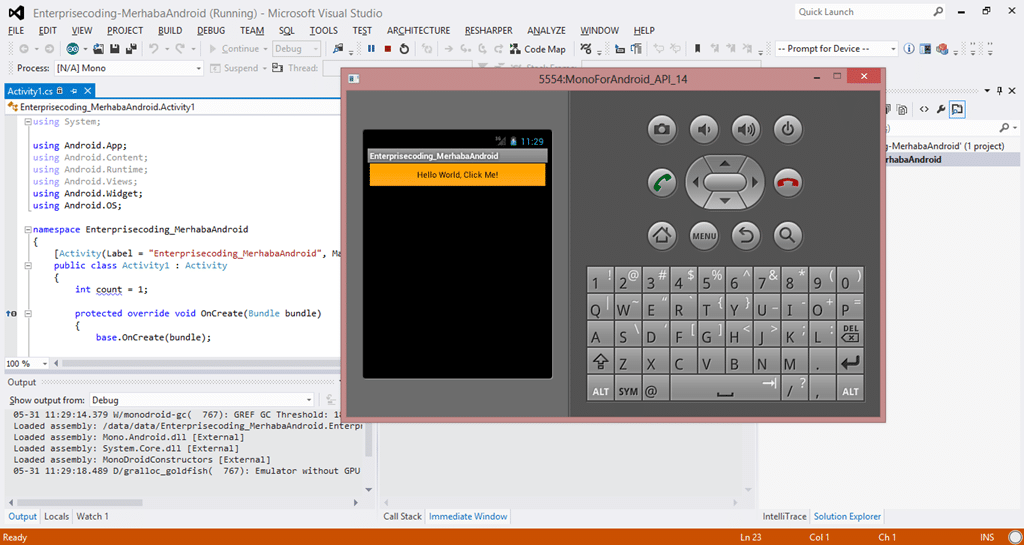Switch to the Watch 1 tab
The width and height of the screenshot is (1024, 545).
pos(93,516)
